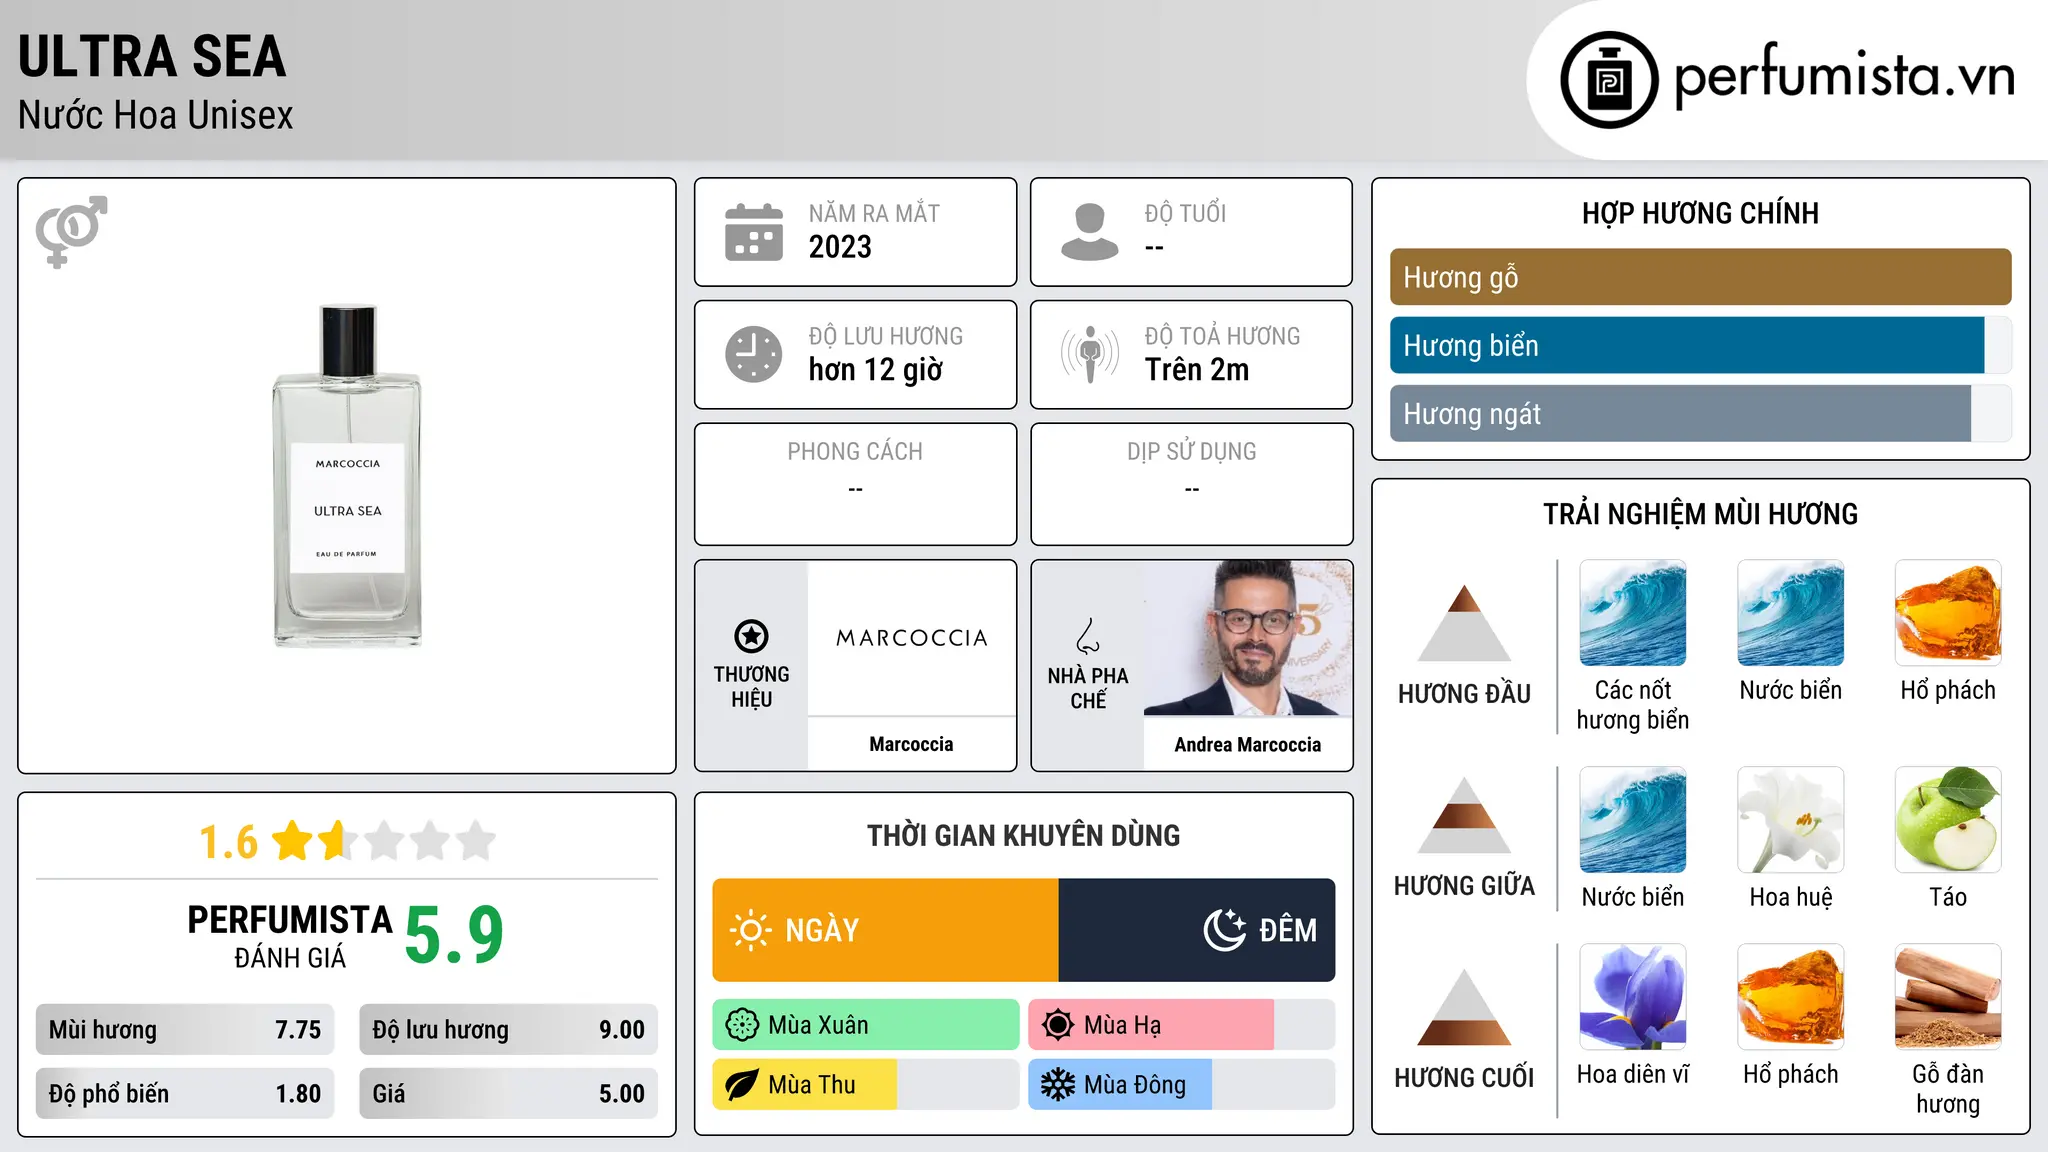This screenshot has width=2048, height=1152.
Task: Click the pyramid icon above Hương giữa
Action: point(1464,815)
